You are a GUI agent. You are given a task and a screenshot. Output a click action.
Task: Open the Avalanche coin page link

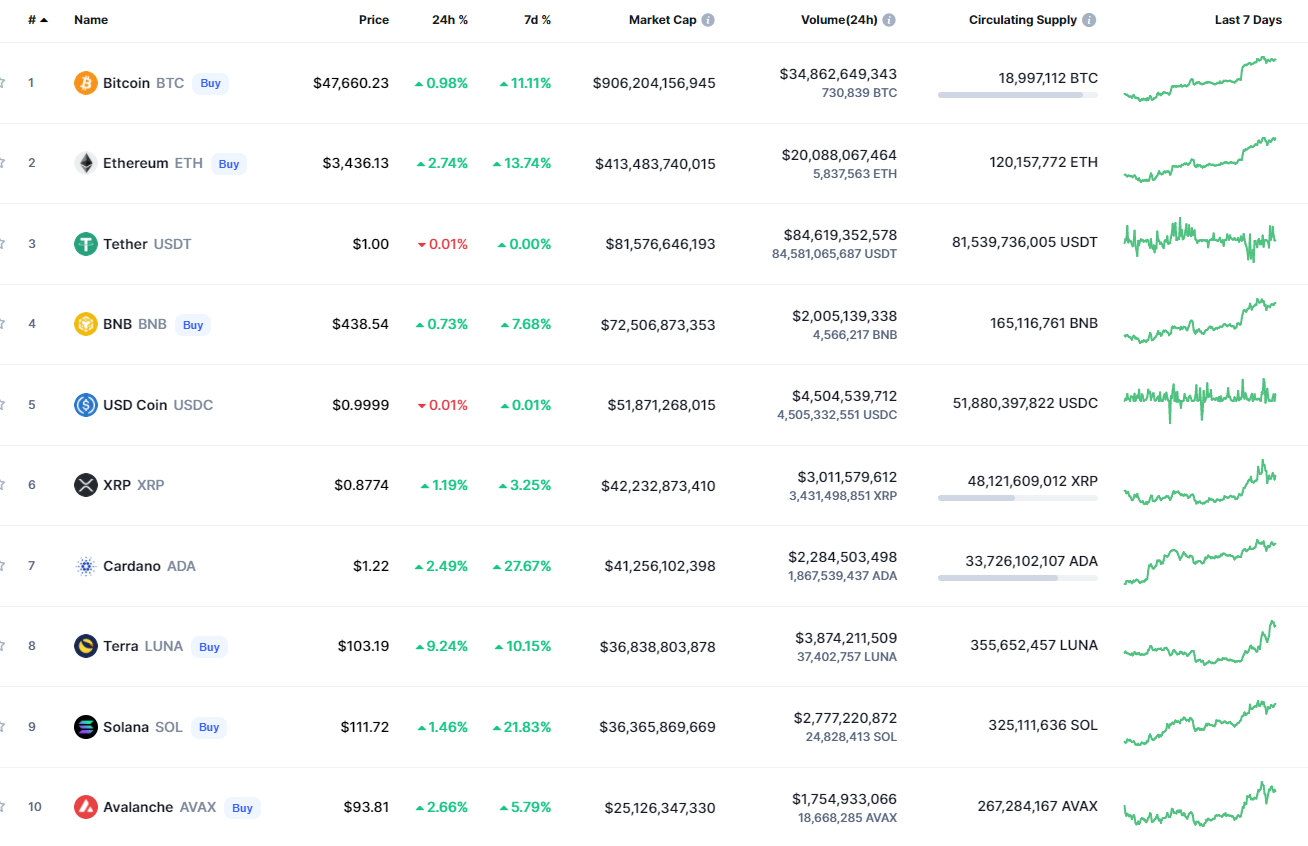click(138, 807)
